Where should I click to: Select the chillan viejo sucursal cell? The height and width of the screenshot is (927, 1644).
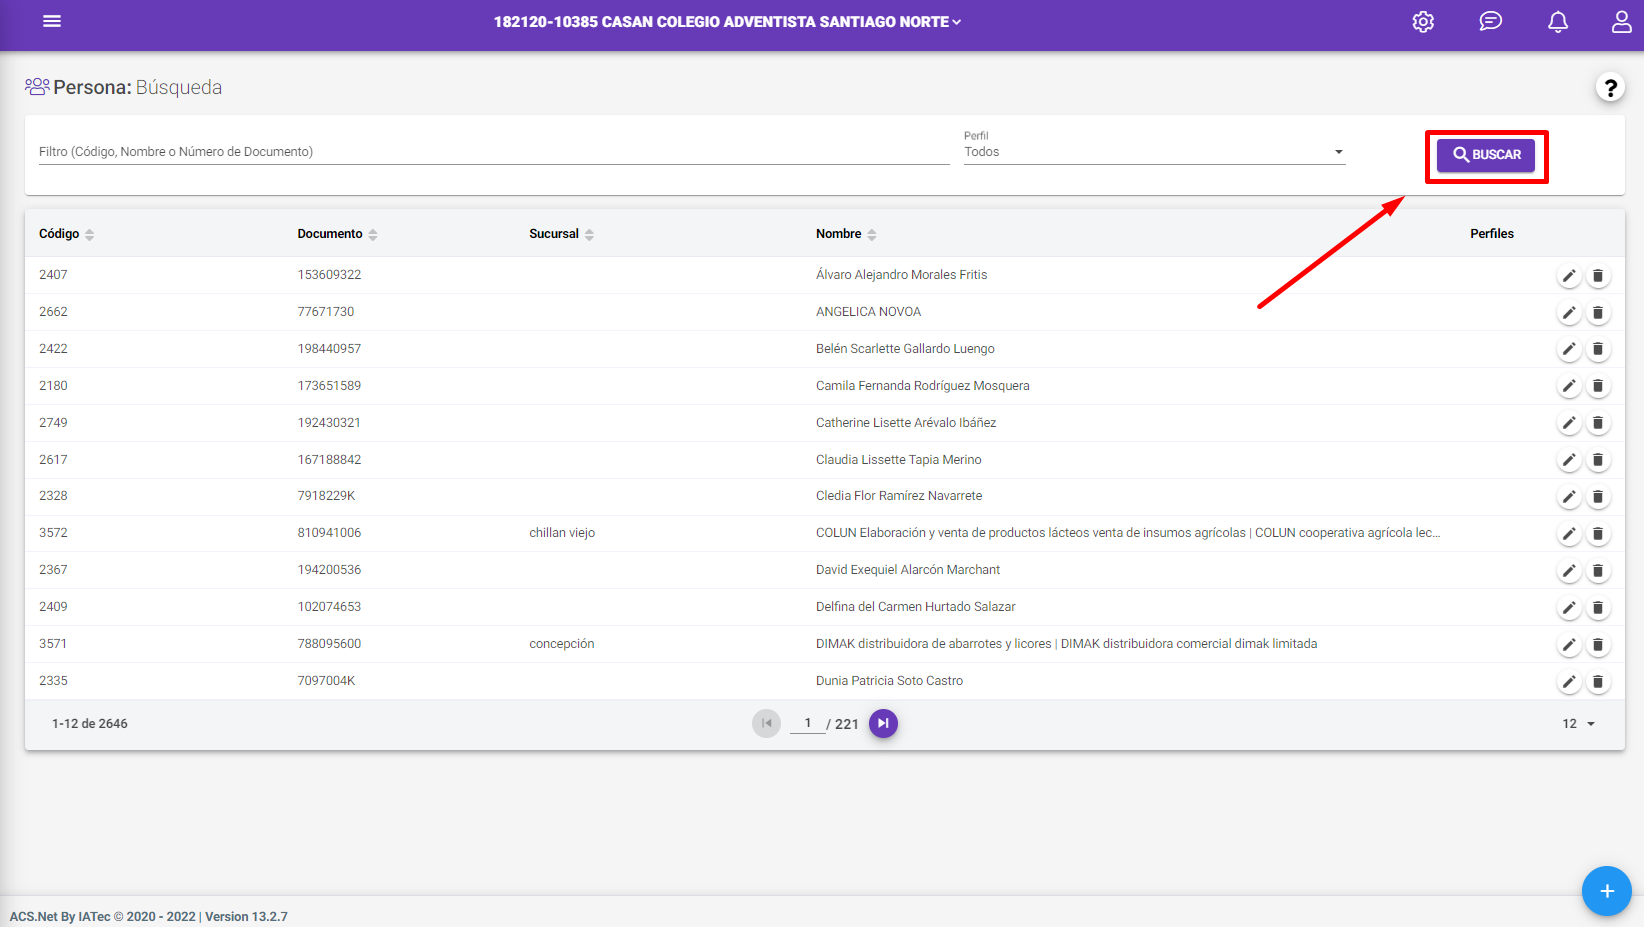pyautogui.click(x=562, y=533)
